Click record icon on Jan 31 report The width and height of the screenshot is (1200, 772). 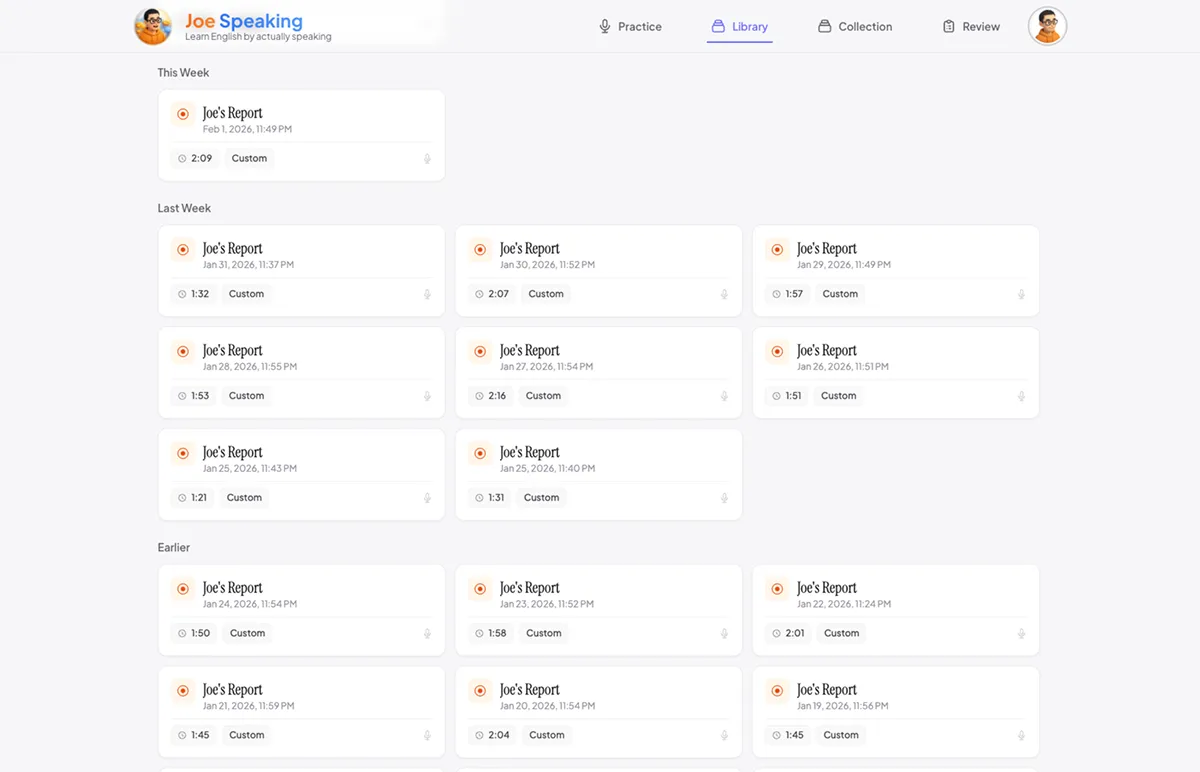pos(182,250)
